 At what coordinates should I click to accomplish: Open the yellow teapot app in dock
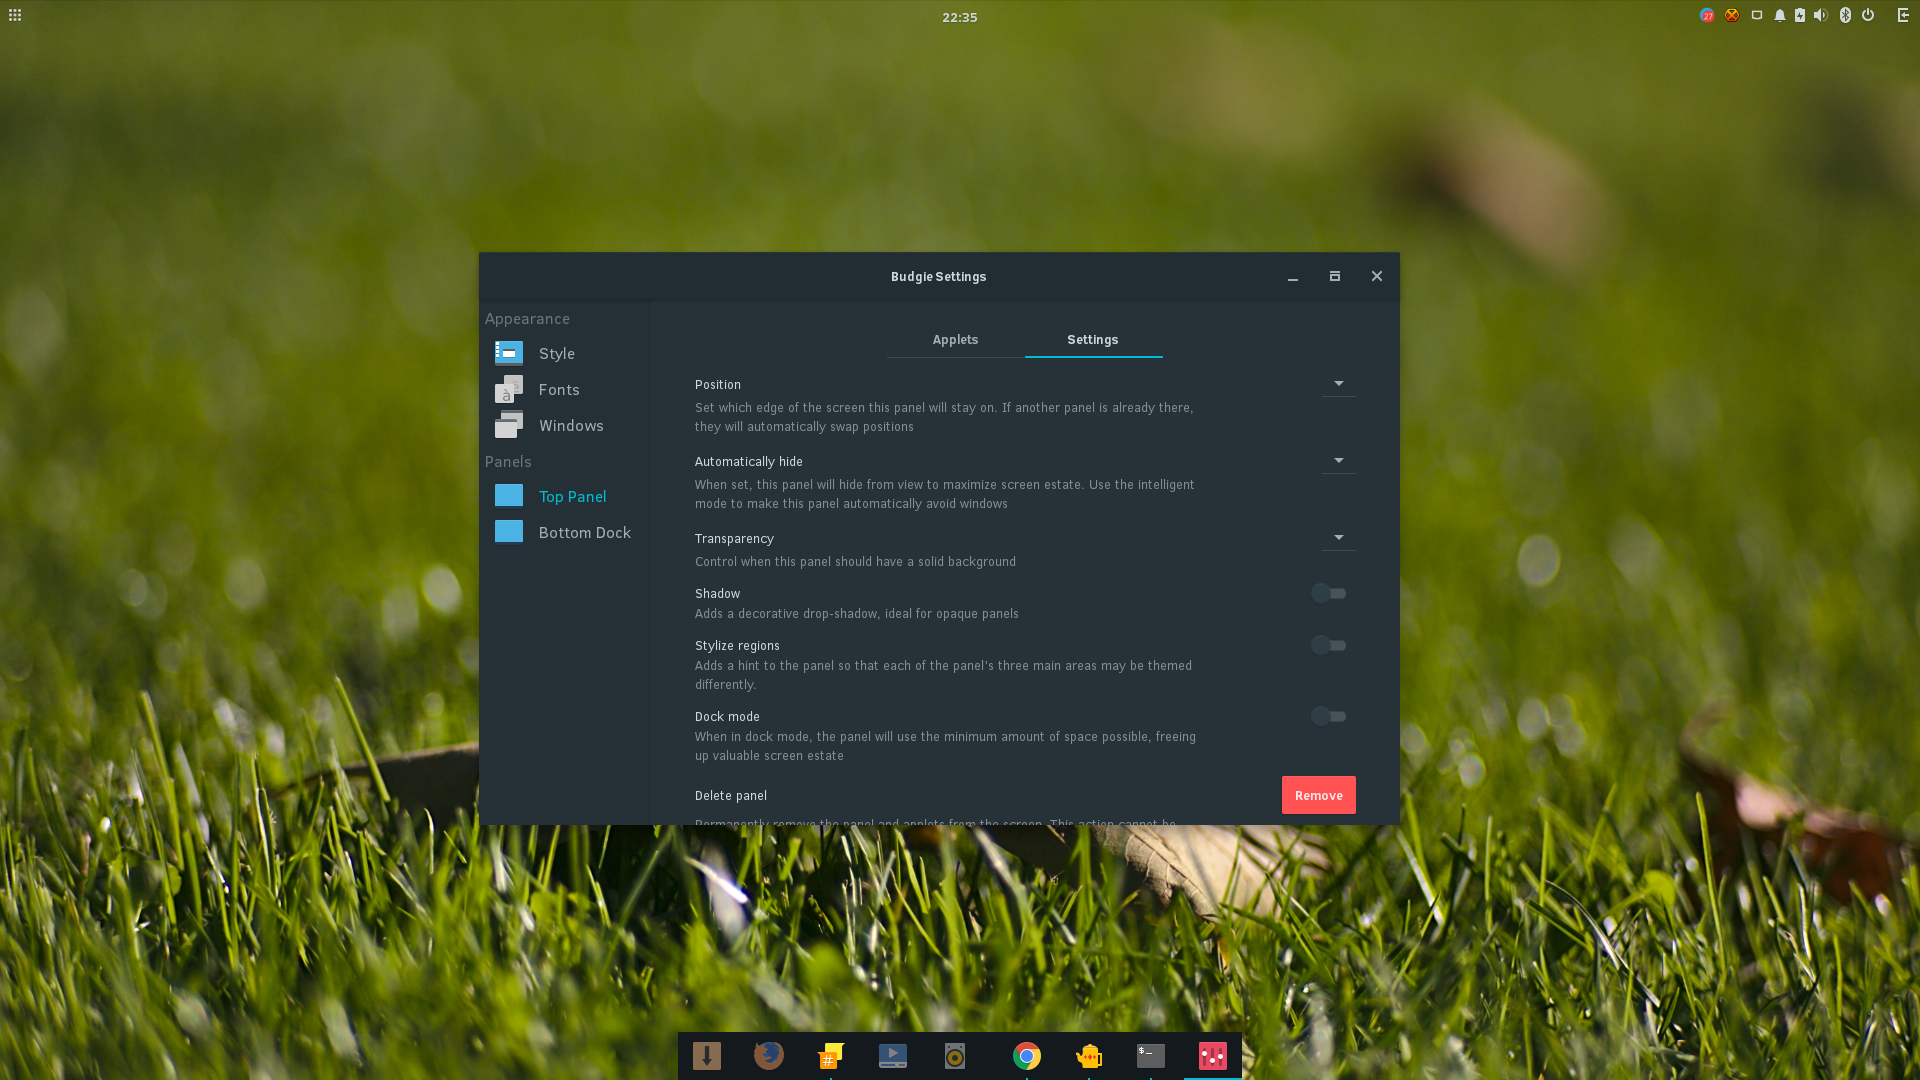coord(1089,1056)
